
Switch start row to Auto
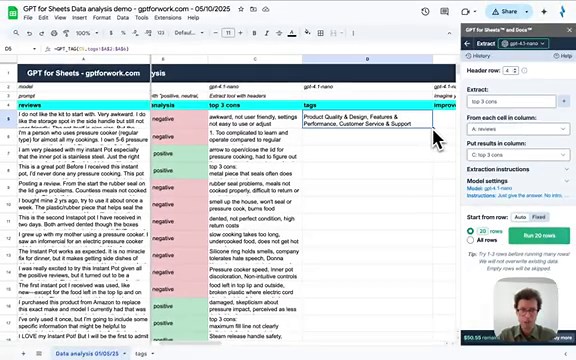(x=520, y=217)
